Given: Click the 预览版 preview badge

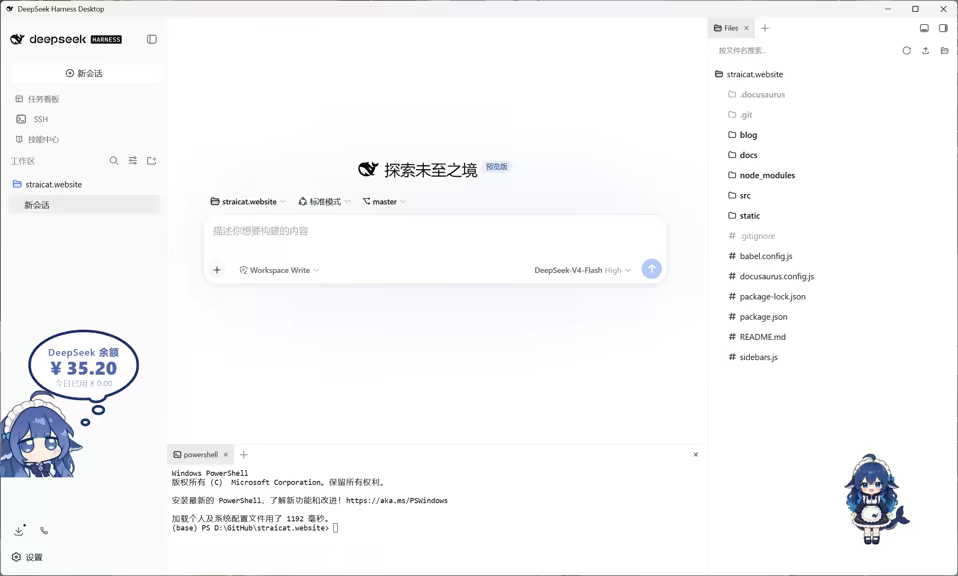Looking at the screenshot, I should point(497,167).
